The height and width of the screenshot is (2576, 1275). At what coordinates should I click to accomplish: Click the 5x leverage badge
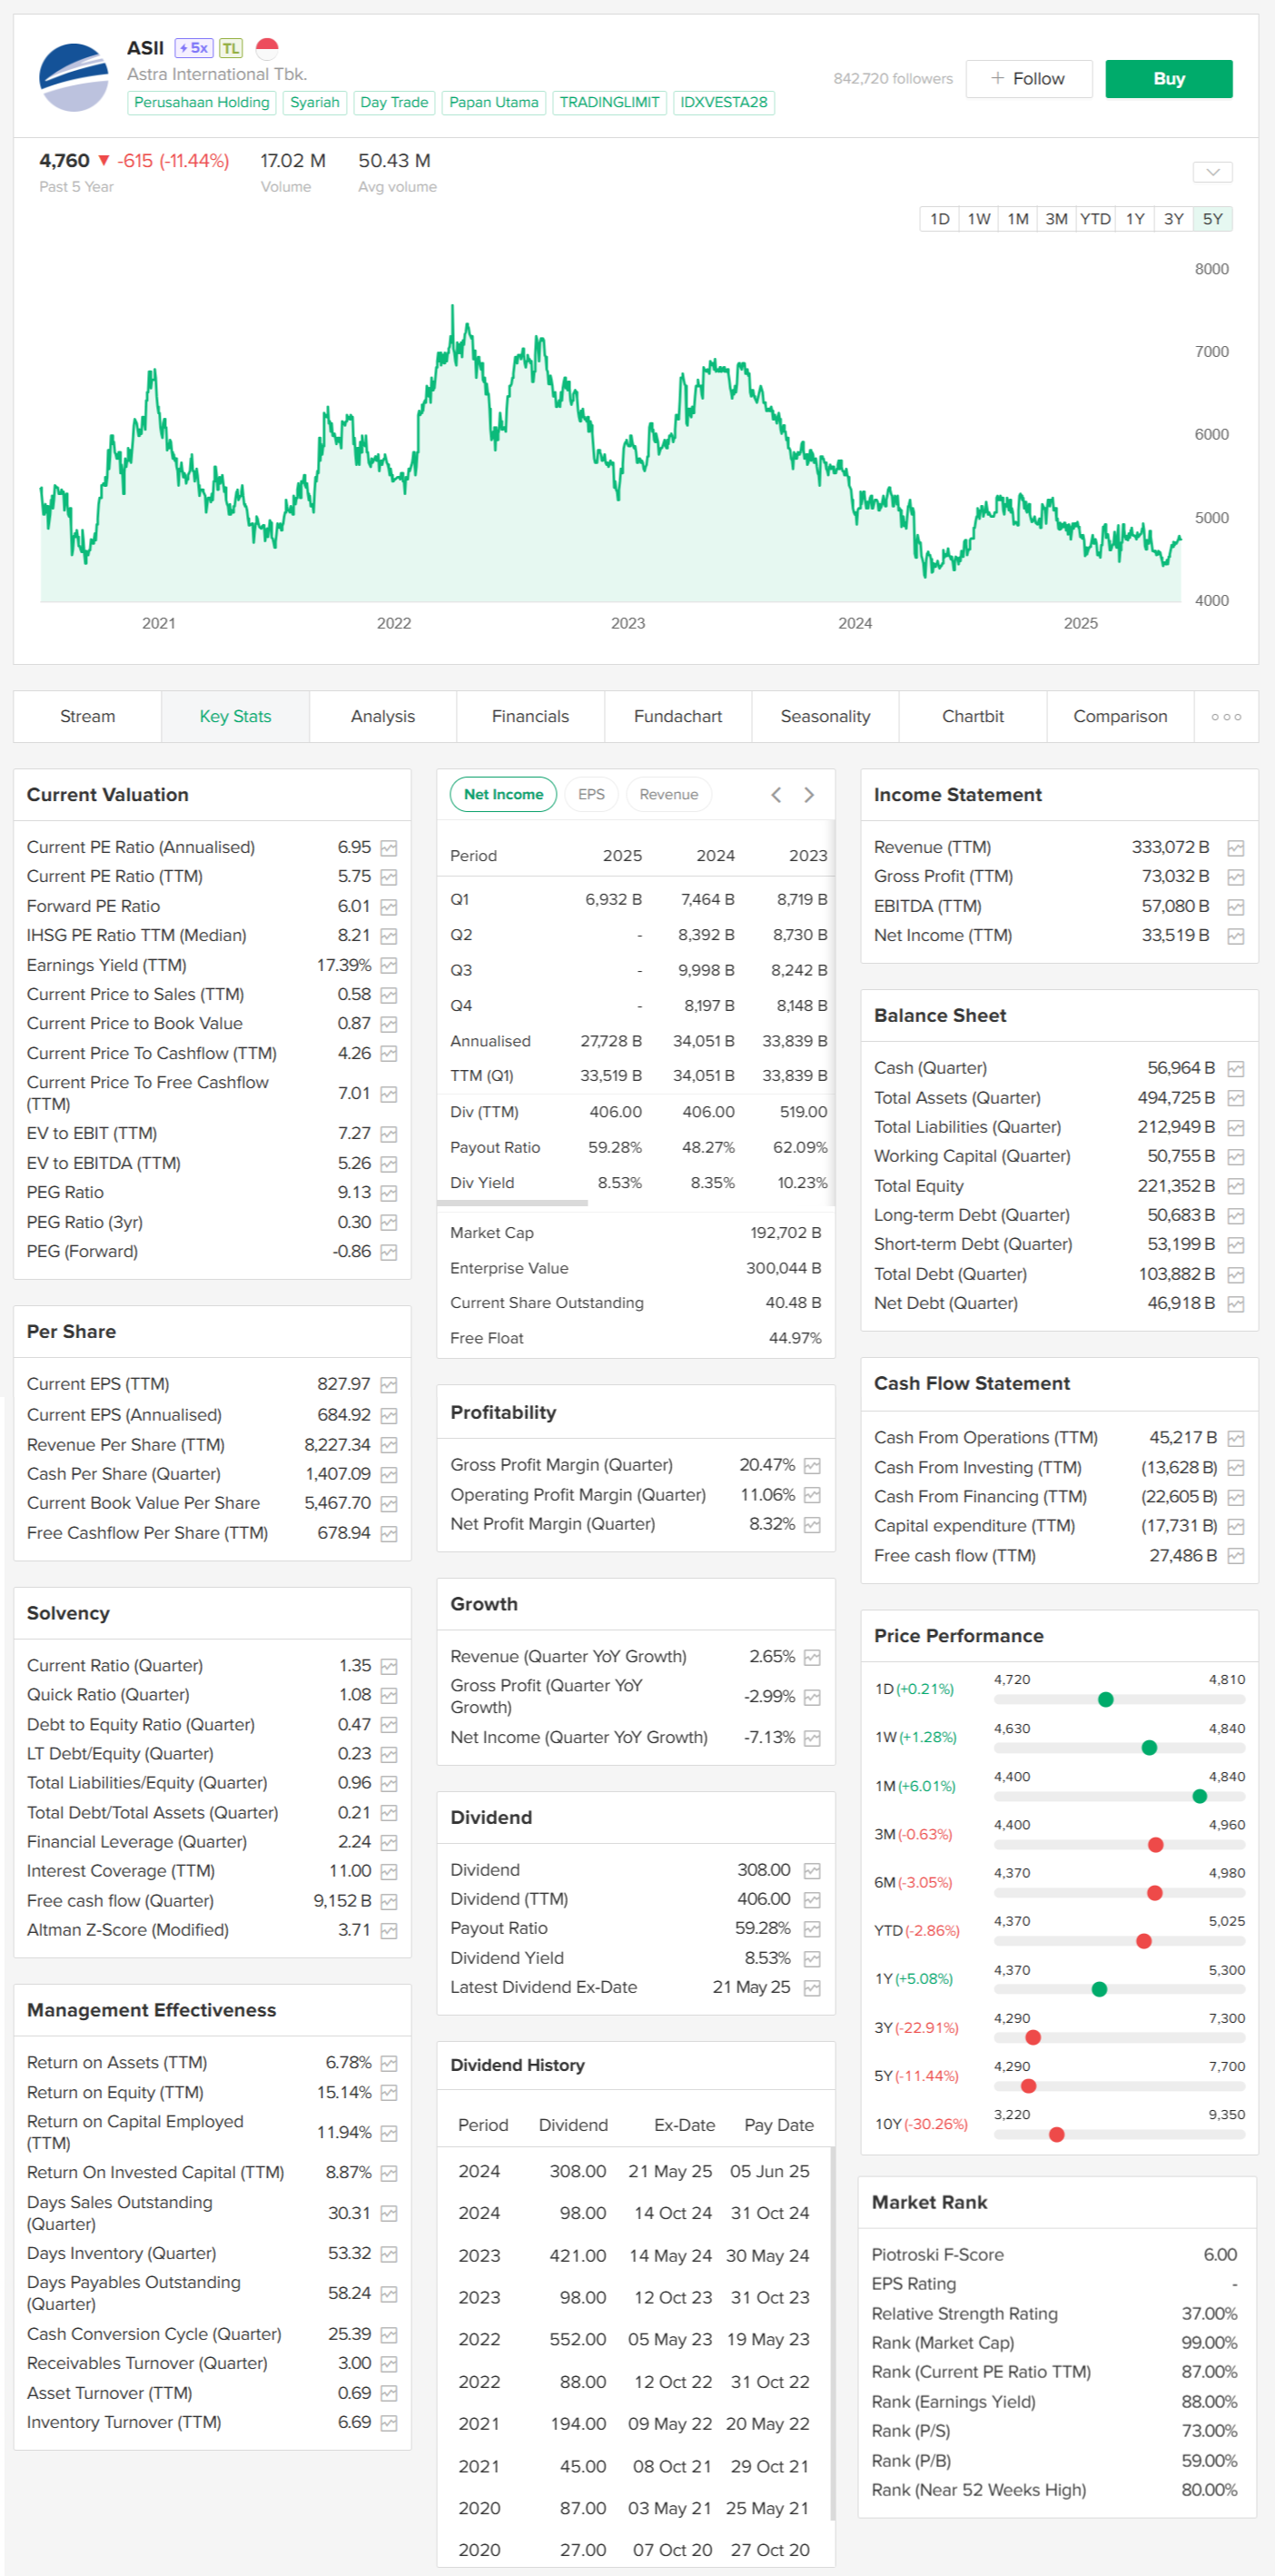click(x=194, y=48)
